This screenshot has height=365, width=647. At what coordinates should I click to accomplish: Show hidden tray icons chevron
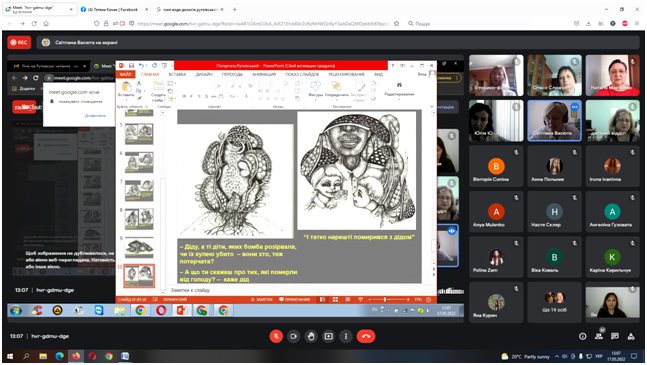(x=557, y=356)
